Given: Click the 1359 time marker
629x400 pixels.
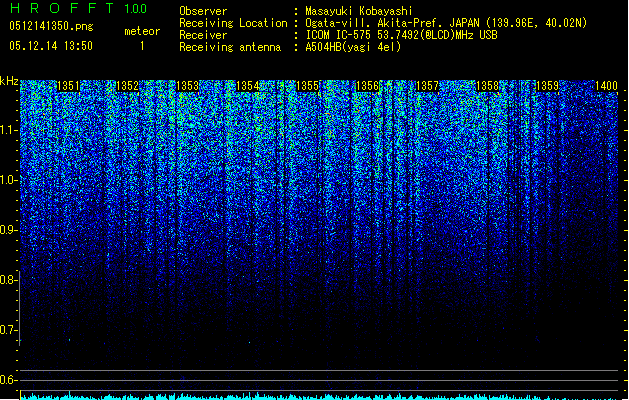Looking at the screenshot, I should tap(548, 86).
